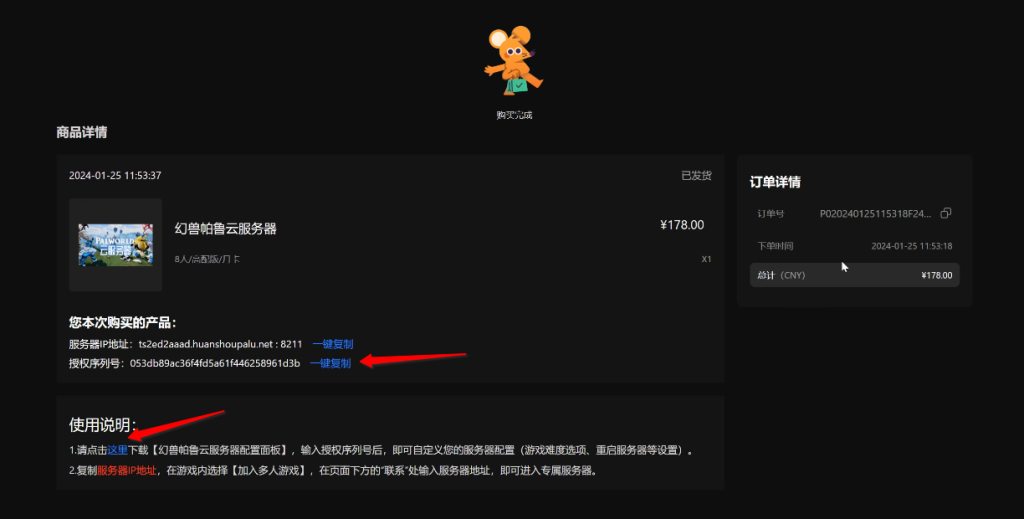Screen dimensions: 1024x519
Task: Click the order time 2024-01-25 11:53:18
Action: point(912,246)
